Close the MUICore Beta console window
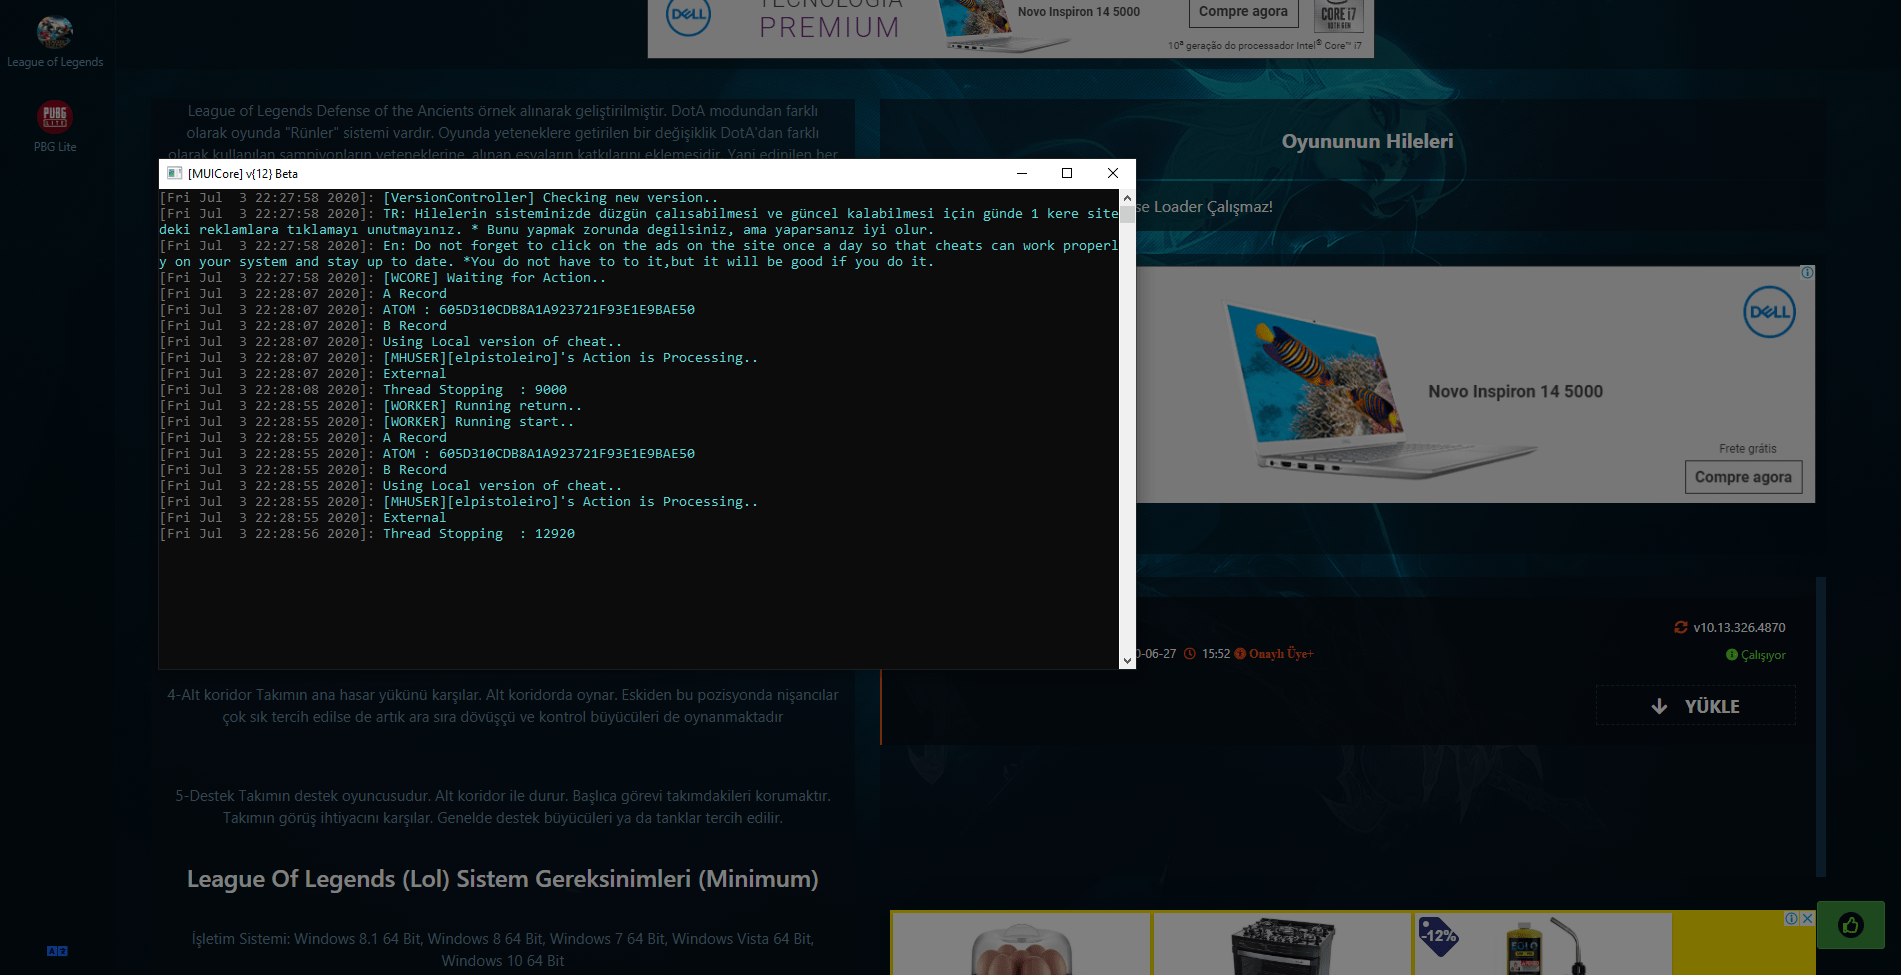 1112,173
